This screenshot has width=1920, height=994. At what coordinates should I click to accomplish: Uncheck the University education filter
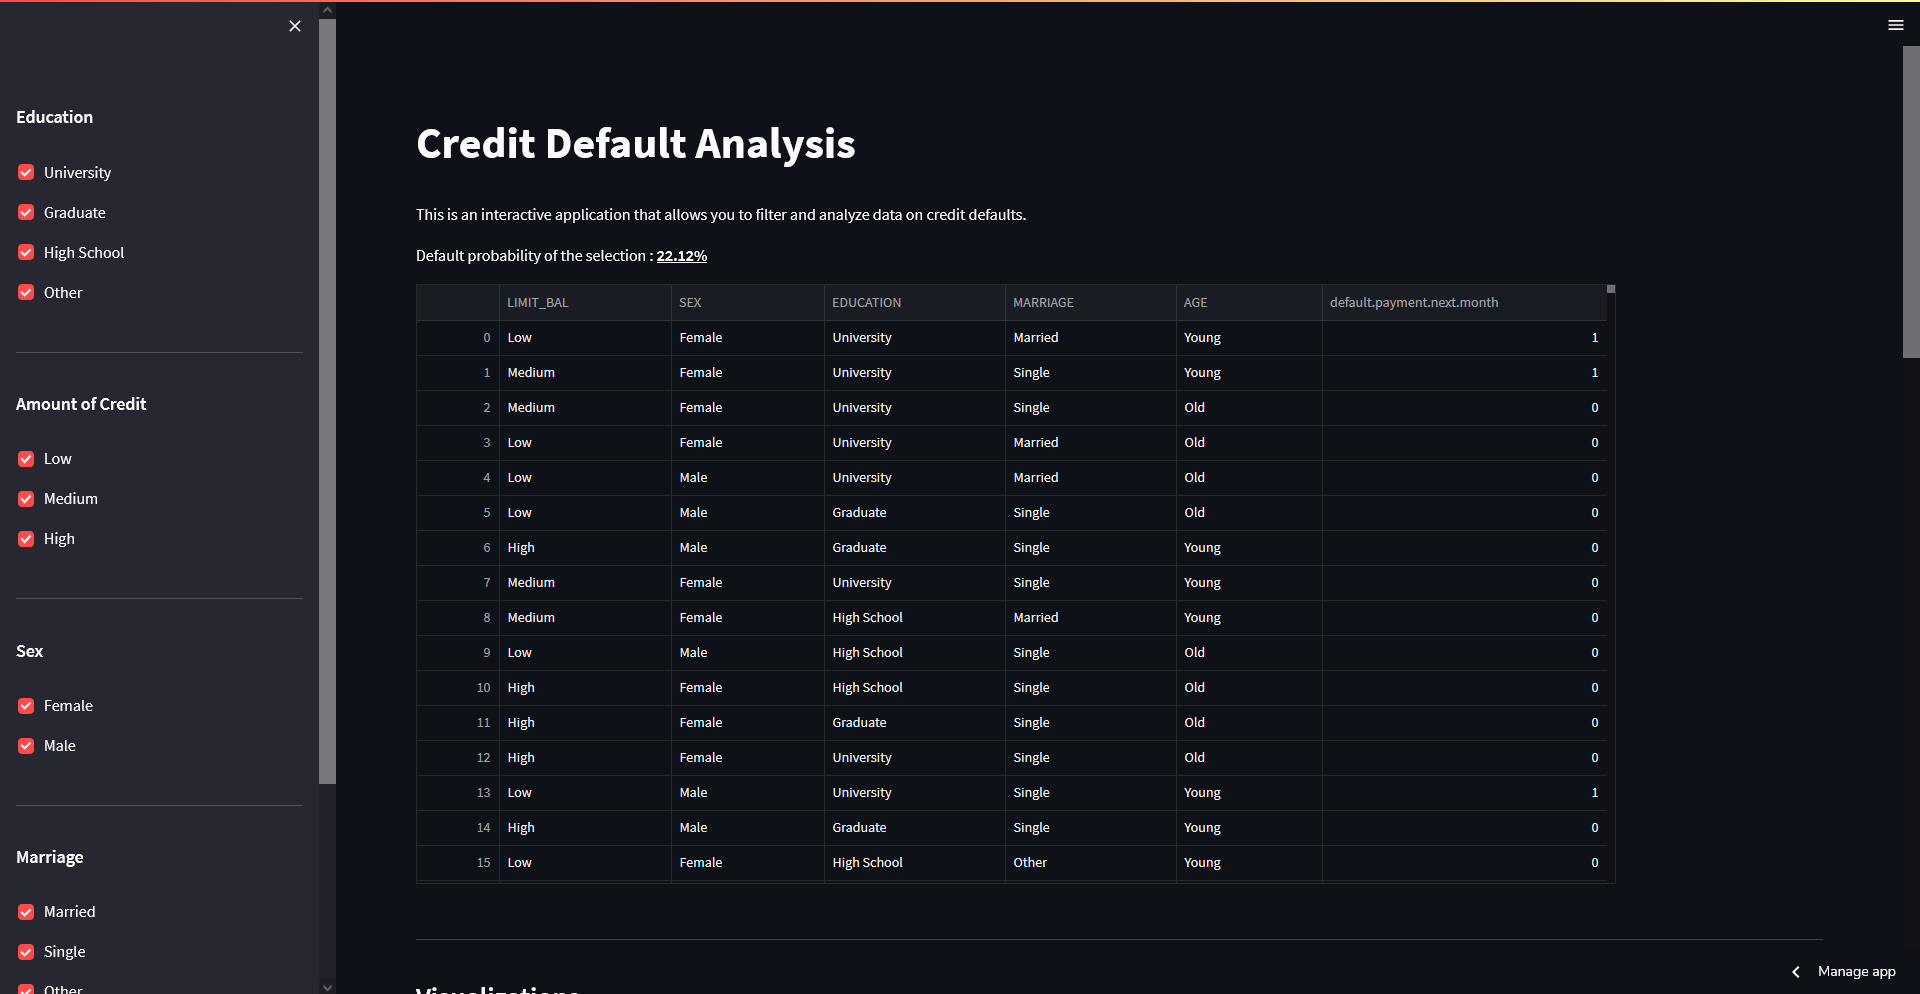25,172
